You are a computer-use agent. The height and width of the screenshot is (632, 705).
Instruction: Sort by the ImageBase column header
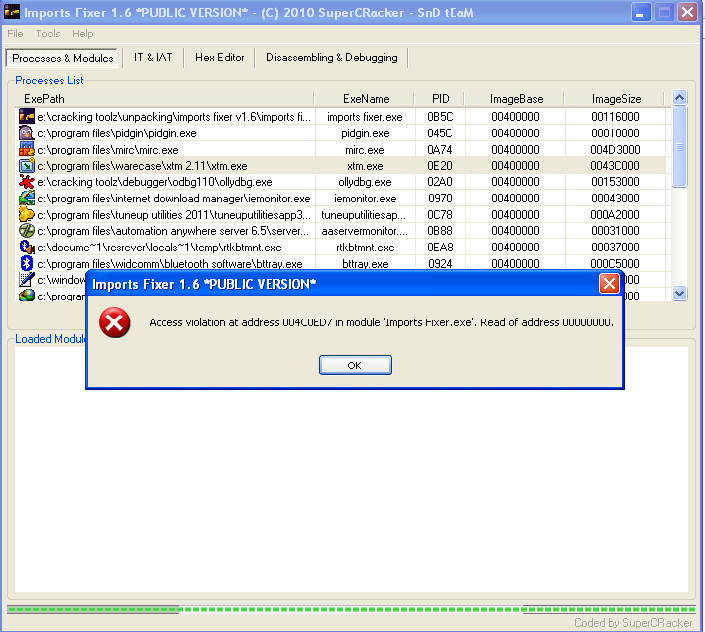(515, 99)
